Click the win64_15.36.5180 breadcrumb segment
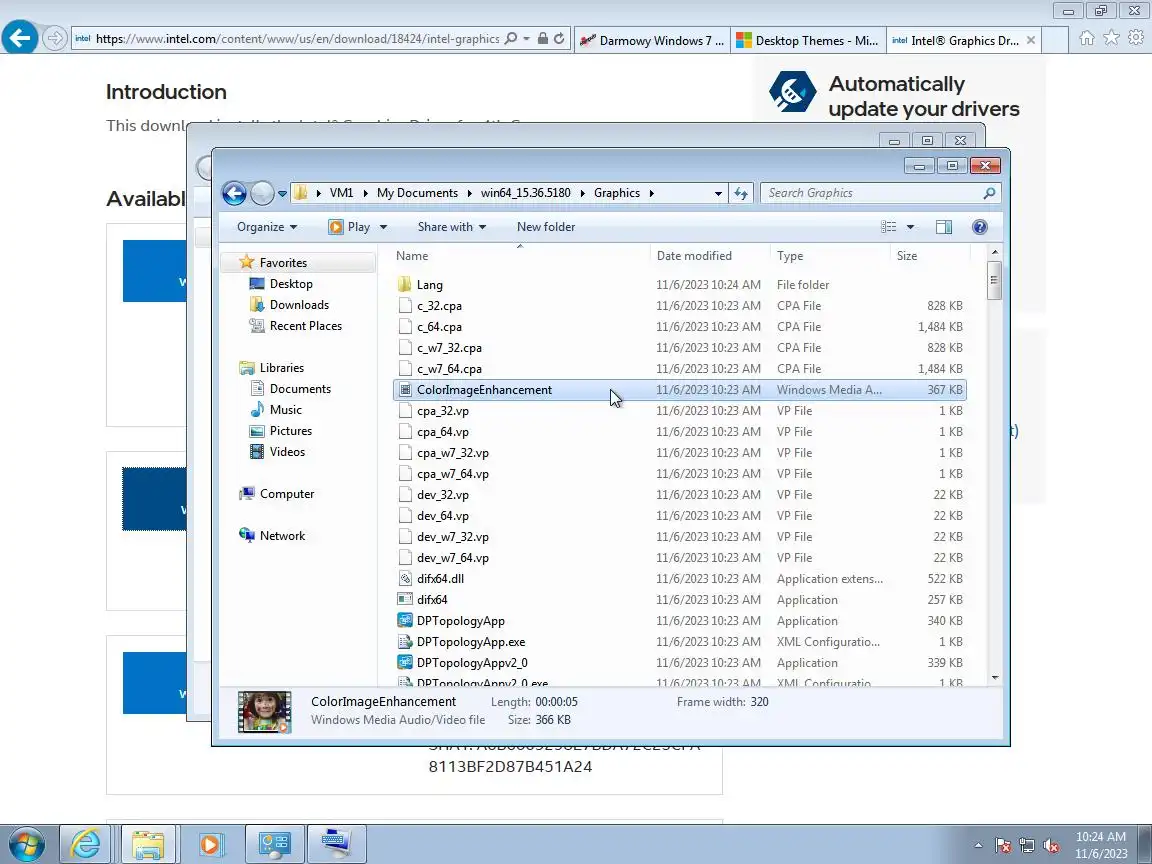This screenshot has width=1152, height=864. [525, 193]
